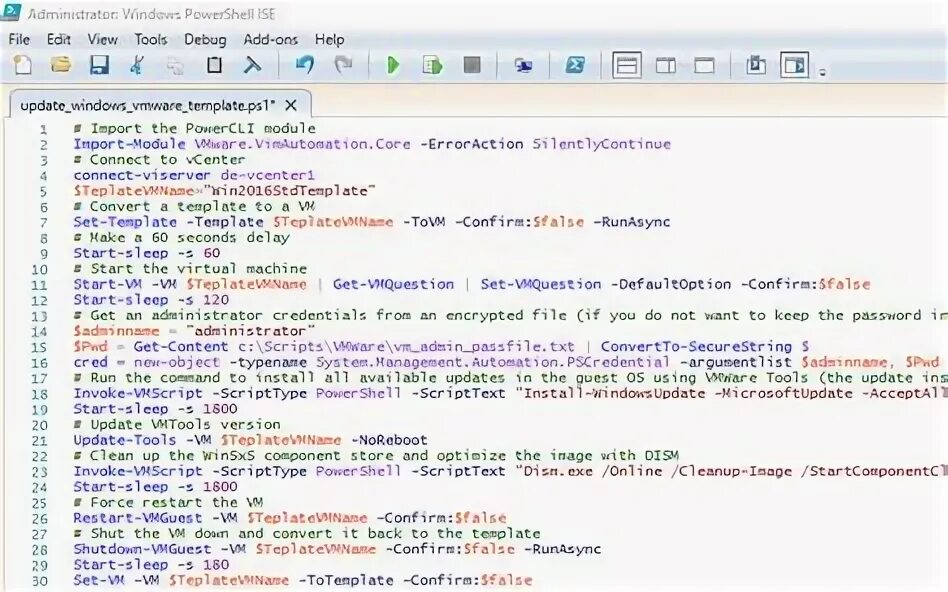The width and height of the screenshot is (948, 592).
Task: Click the "Win2016StdTemplate" string
Action: click(x=289, y=190)
